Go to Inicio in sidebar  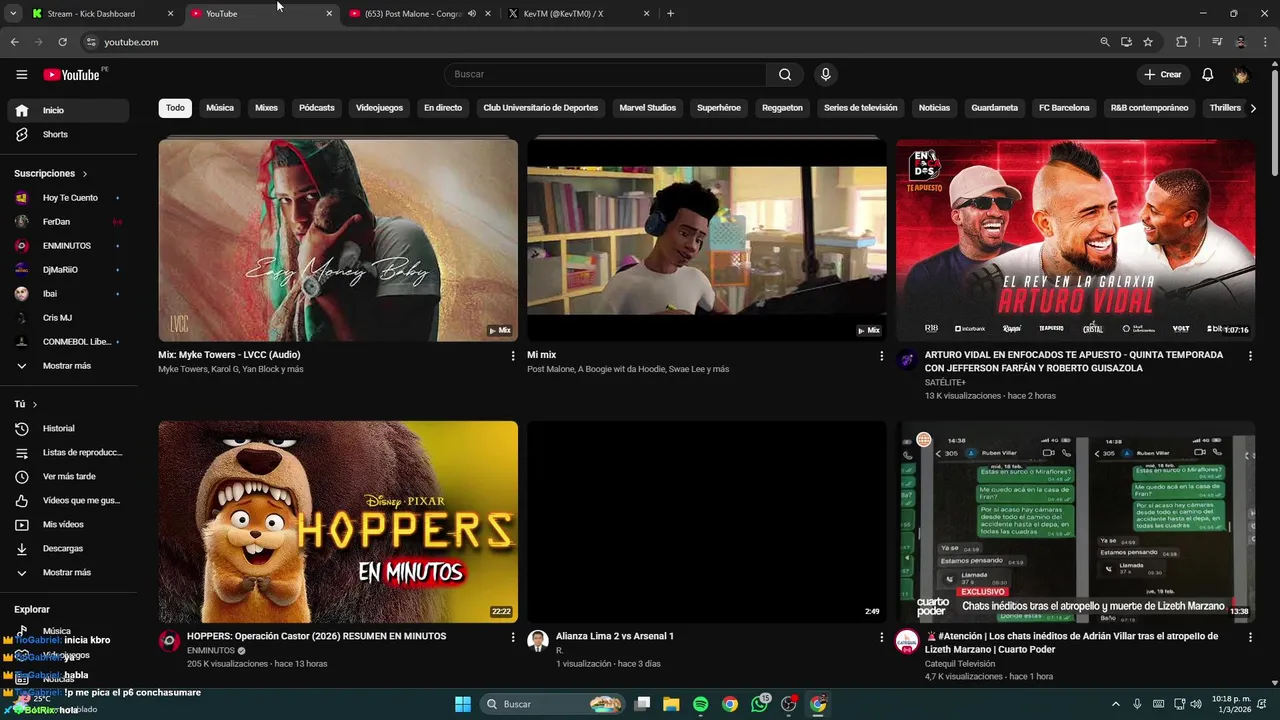click(x=68, y=110)
